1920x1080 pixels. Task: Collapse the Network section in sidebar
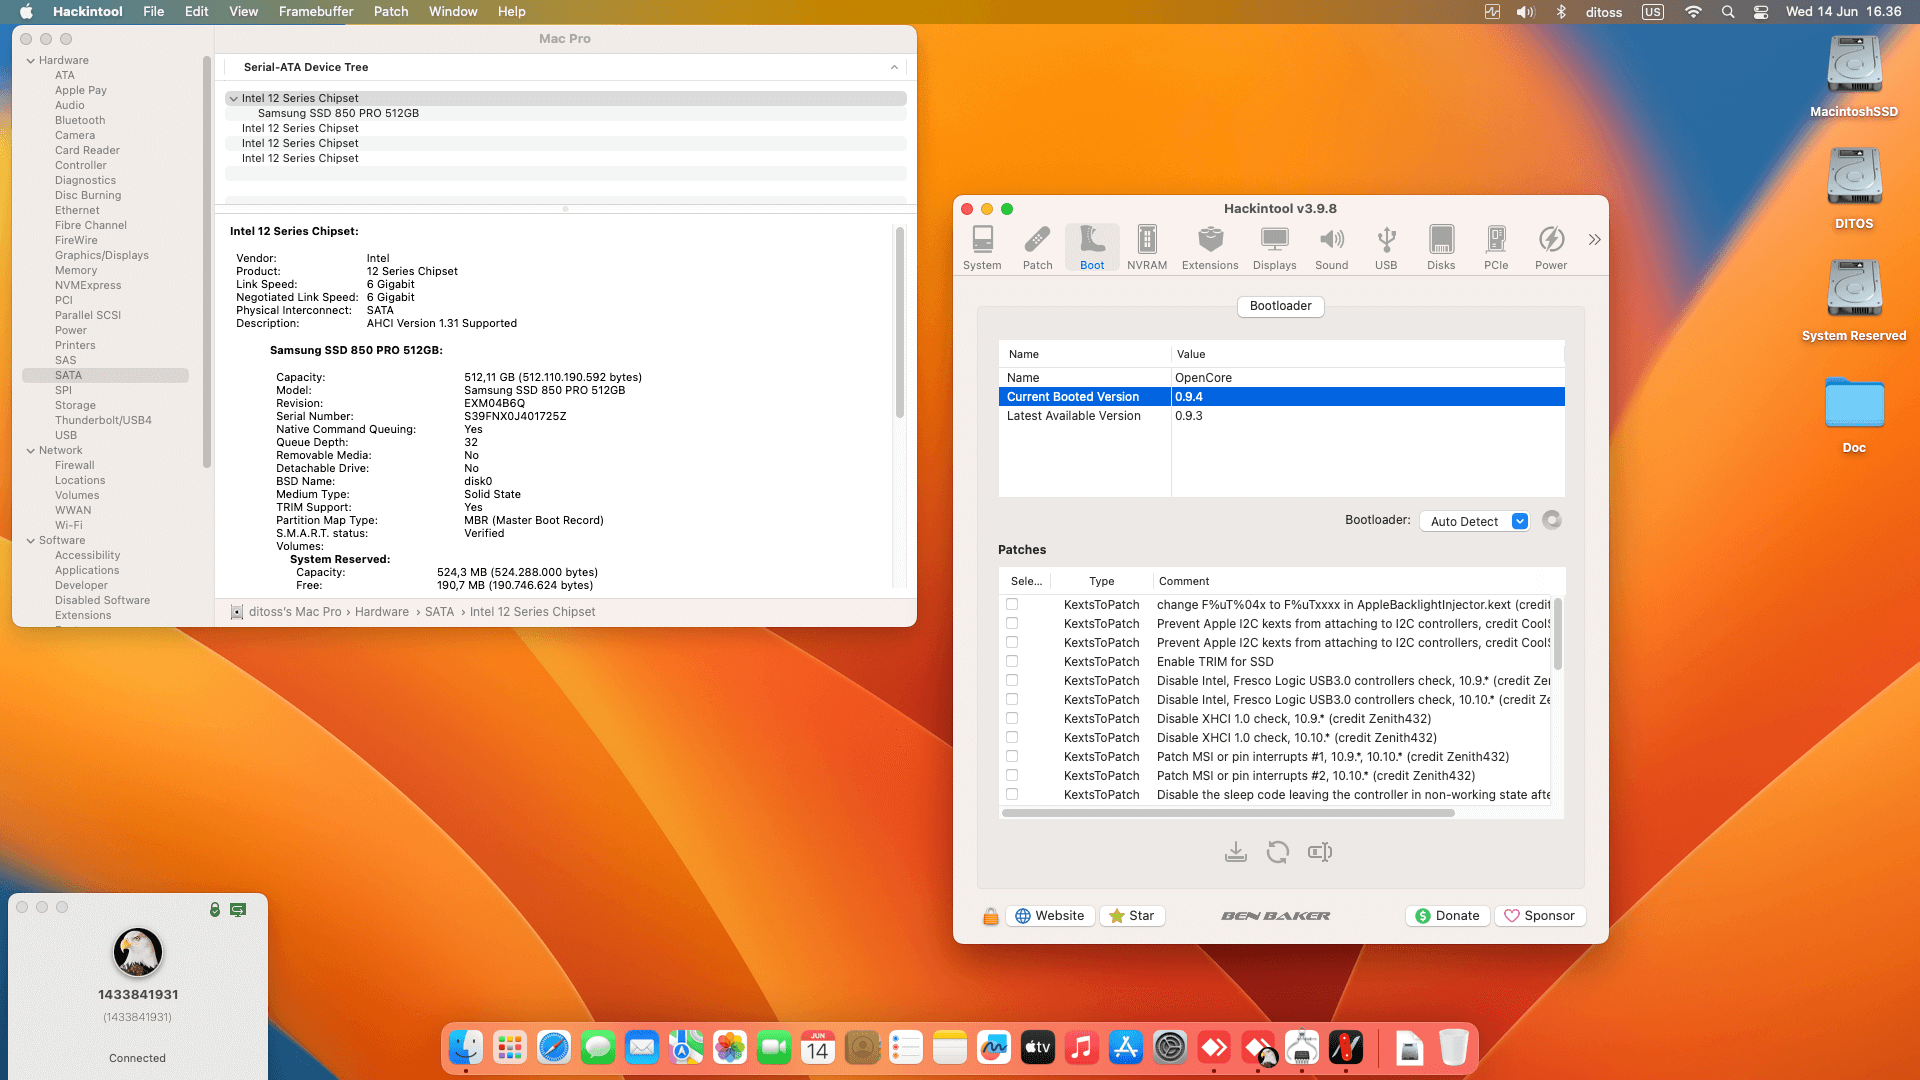tap(31, 450)
